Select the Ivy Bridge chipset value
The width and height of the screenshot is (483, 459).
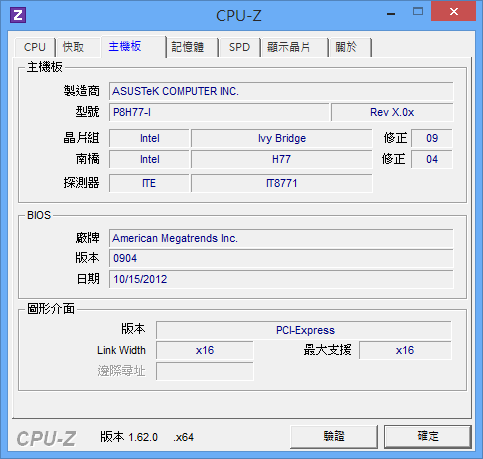click(282, 138)
